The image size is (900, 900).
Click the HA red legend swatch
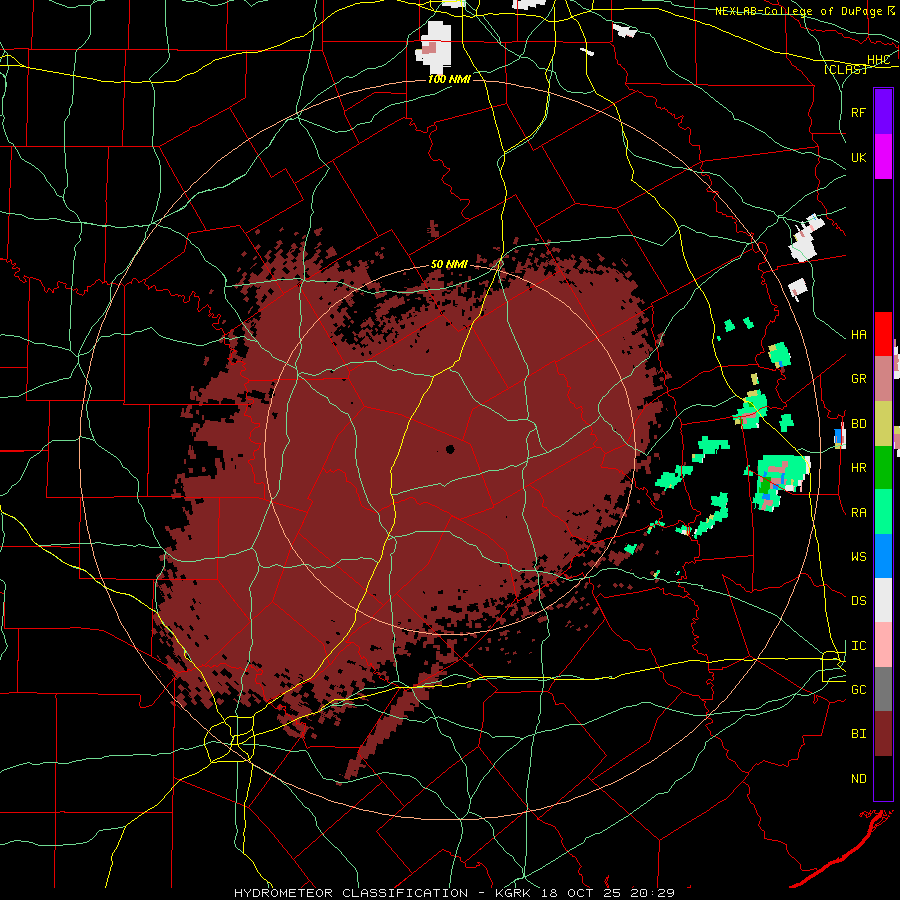coord(883,334)
